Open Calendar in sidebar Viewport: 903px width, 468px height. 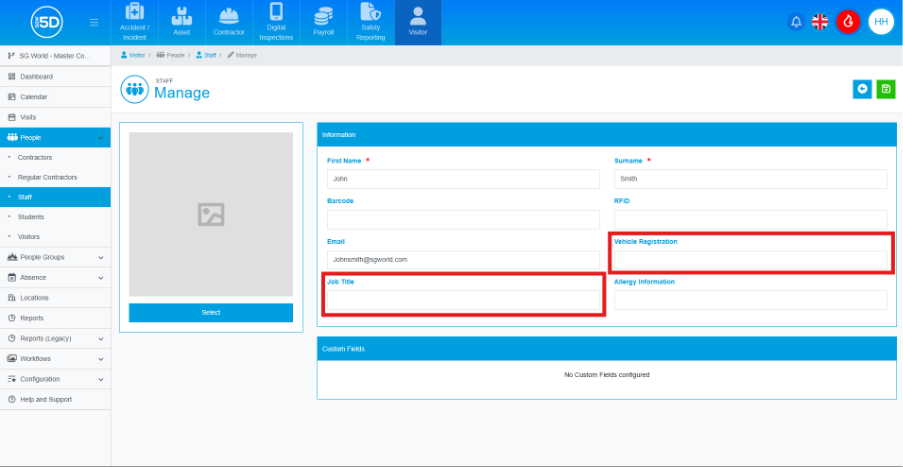(x=55, y=97)
